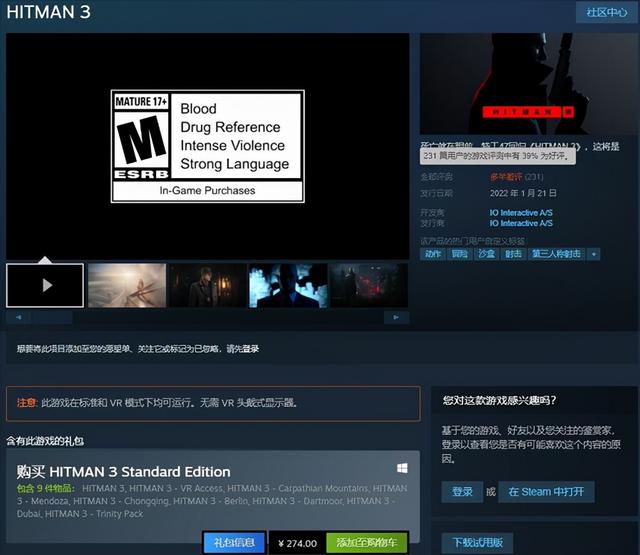Click the right arrow of thumbnail strip

[396, 317]
